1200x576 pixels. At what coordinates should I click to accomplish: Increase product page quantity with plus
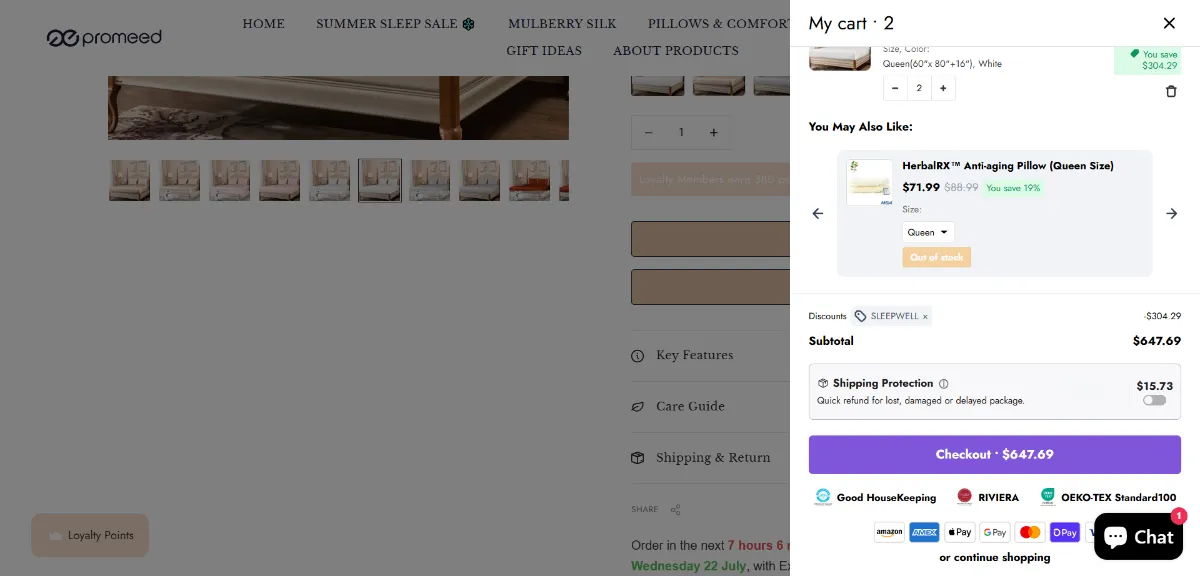tap(713, 132)
